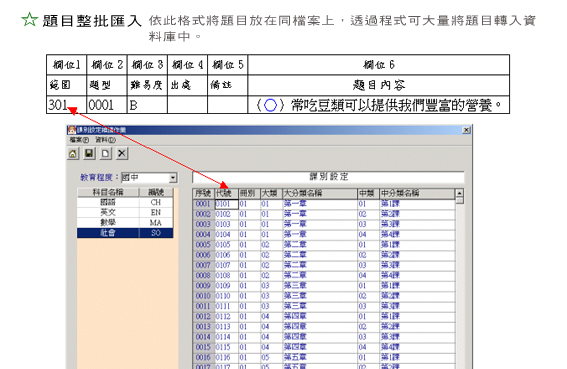
Task: Click 第三章 in row 0010
Action: click(295, 296)
